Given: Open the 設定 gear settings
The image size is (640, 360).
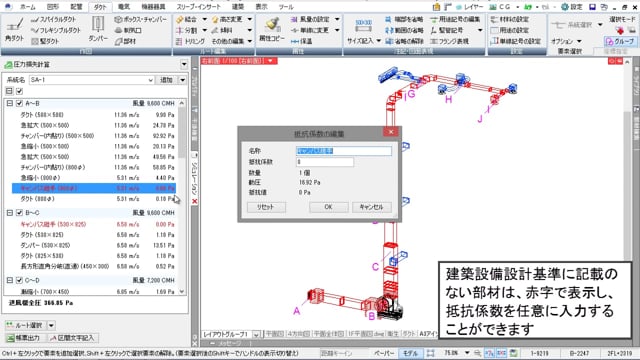Looking at the screenshot, I should (x=571, y=7).
